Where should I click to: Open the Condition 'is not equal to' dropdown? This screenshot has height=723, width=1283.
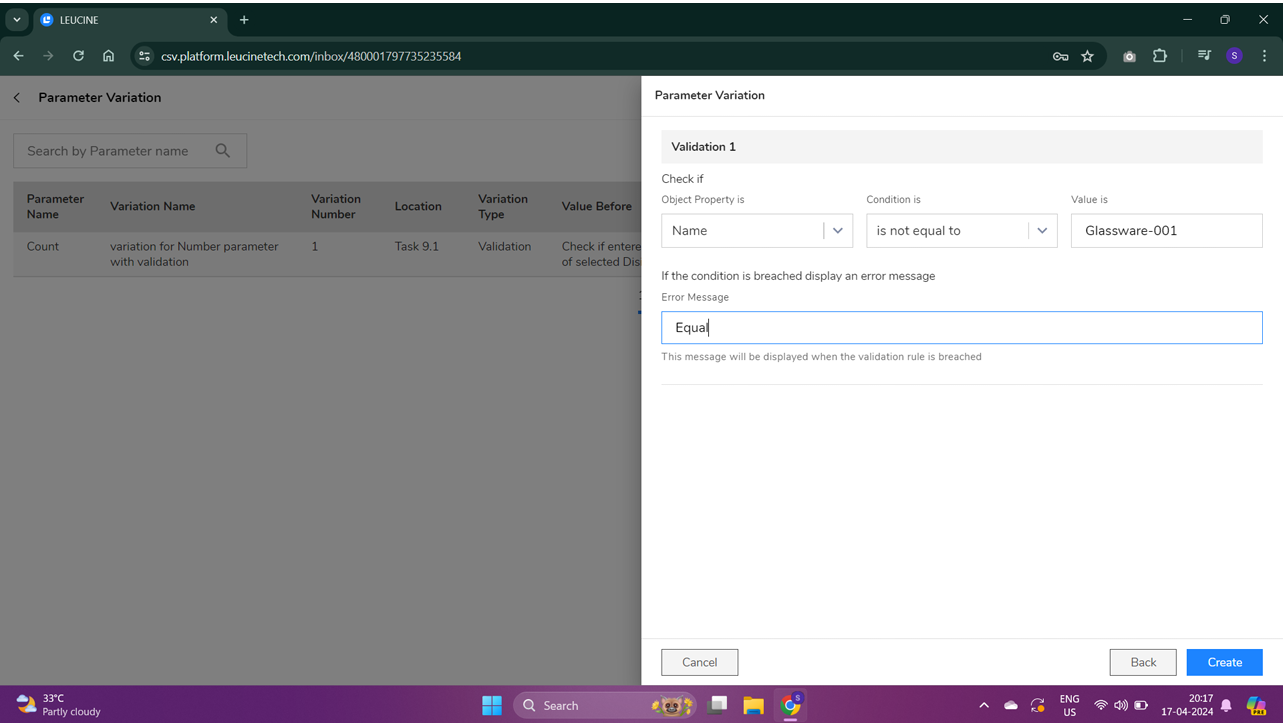tap(962, 230)
